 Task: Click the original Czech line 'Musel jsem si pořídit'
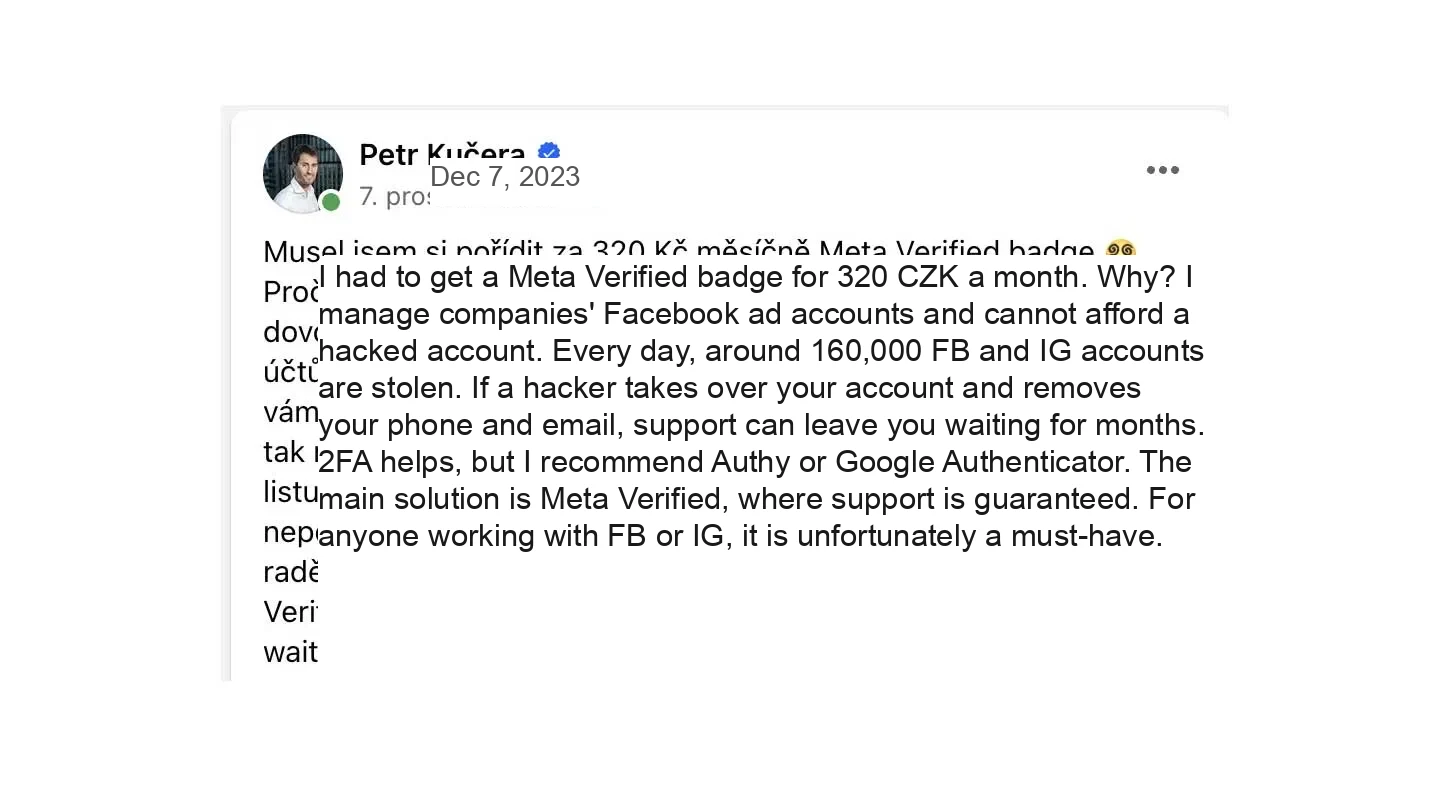680,249
